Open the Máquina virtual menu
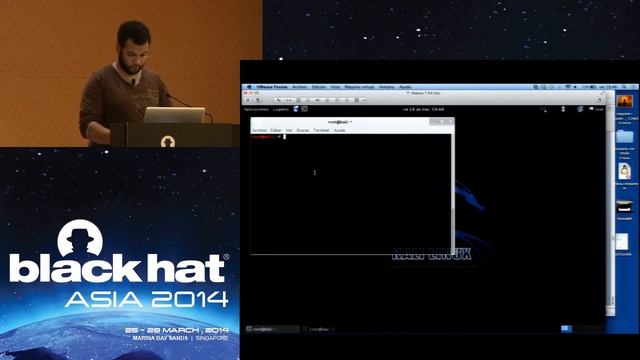640x360 pixels. [359, 87]
